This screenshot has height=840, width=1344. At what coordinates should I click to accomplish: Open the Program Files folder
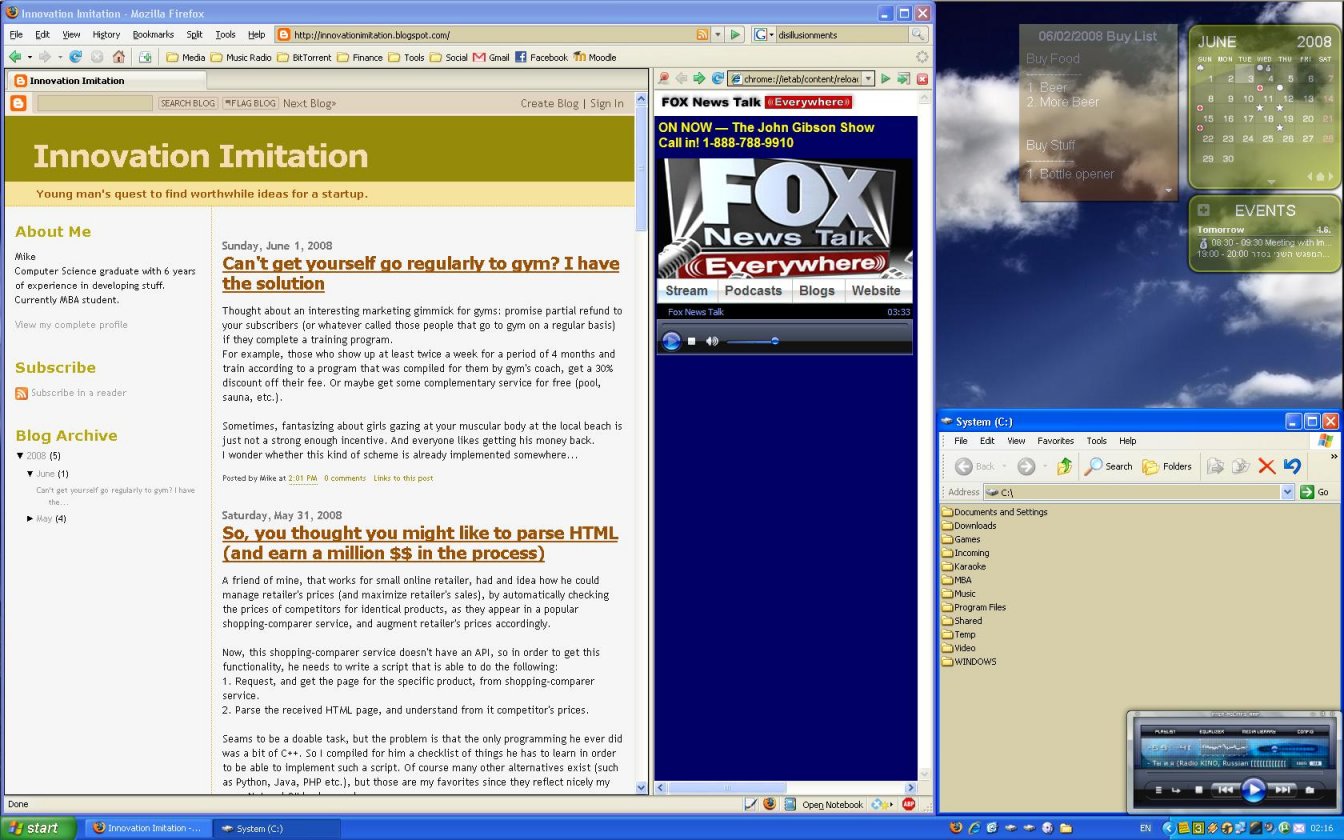[x=974, y=607]
